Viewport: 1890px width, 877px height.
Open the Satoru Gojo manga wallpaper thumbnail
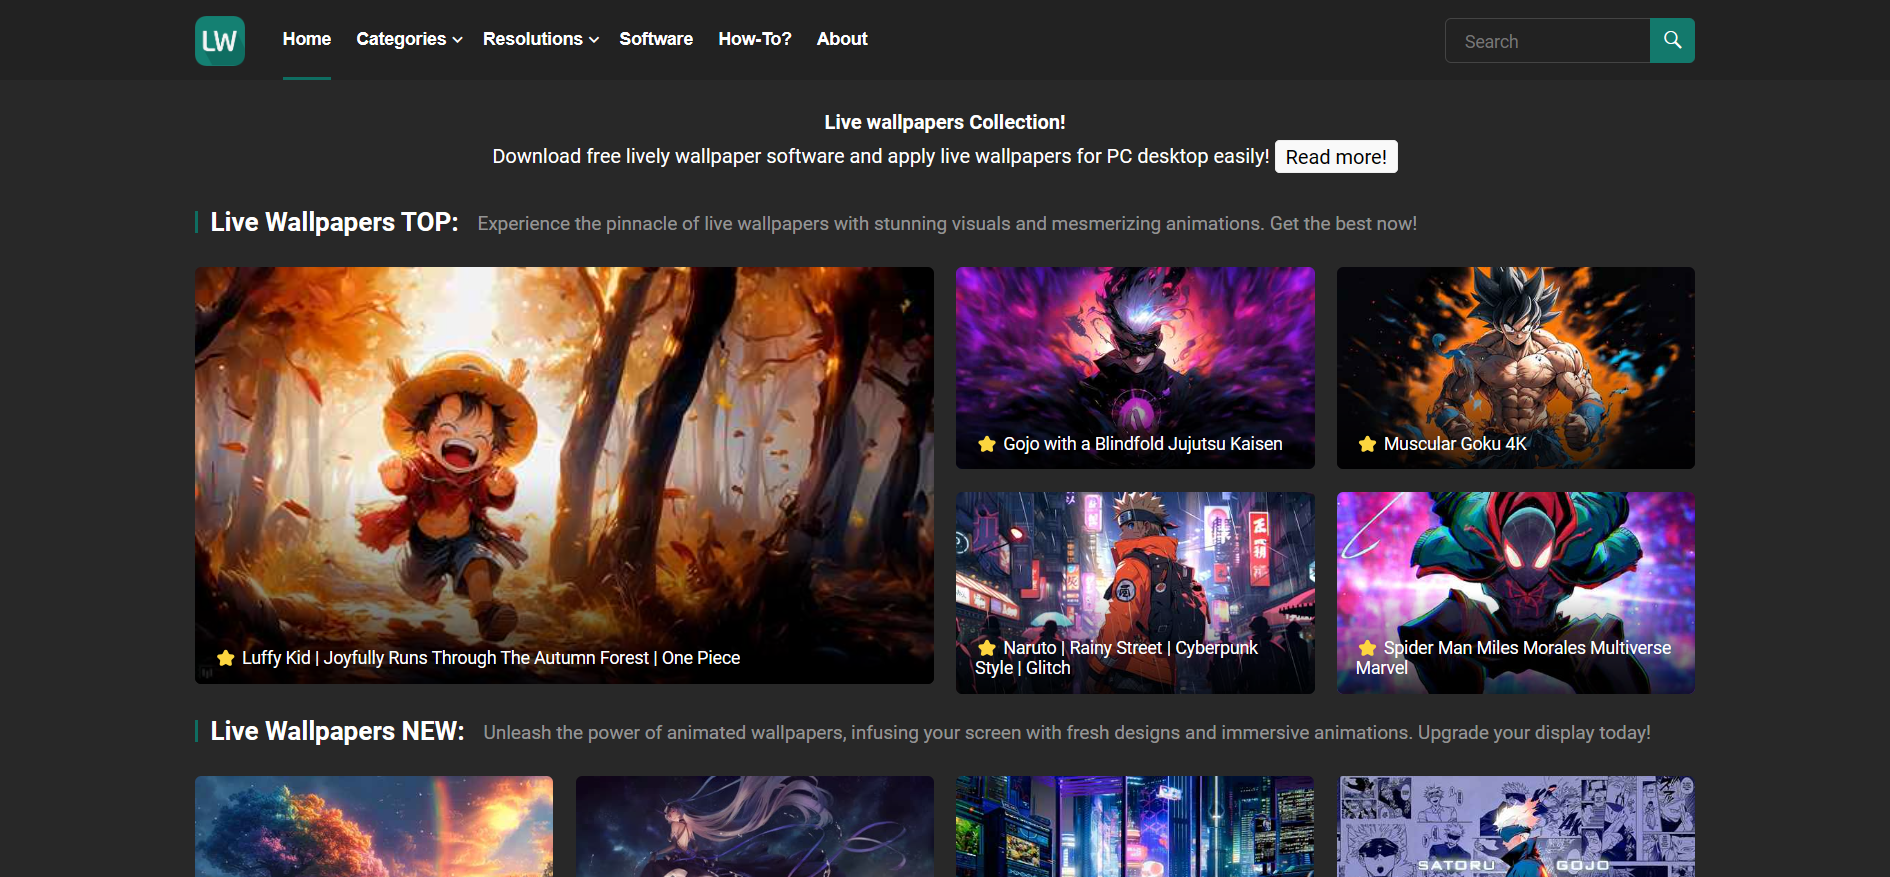(1516, 827)
